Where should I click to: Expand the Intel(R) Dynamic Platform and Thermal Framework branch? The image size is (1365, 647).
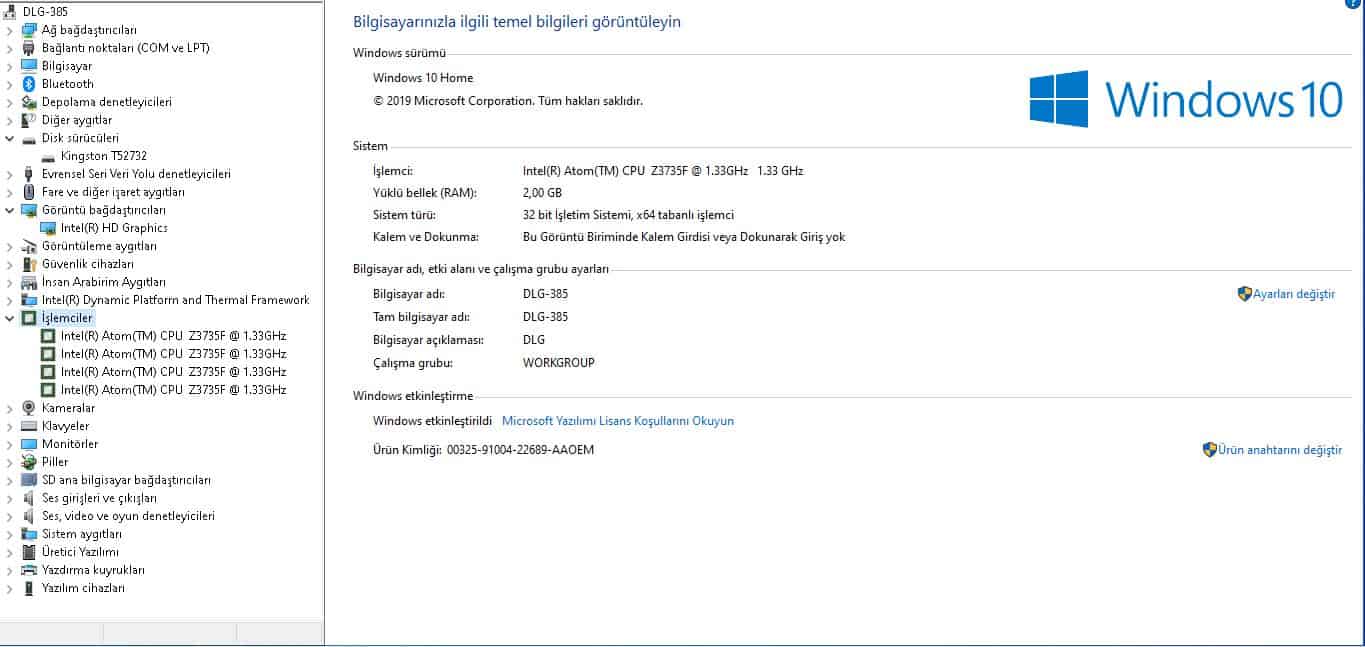pos(9,300)
